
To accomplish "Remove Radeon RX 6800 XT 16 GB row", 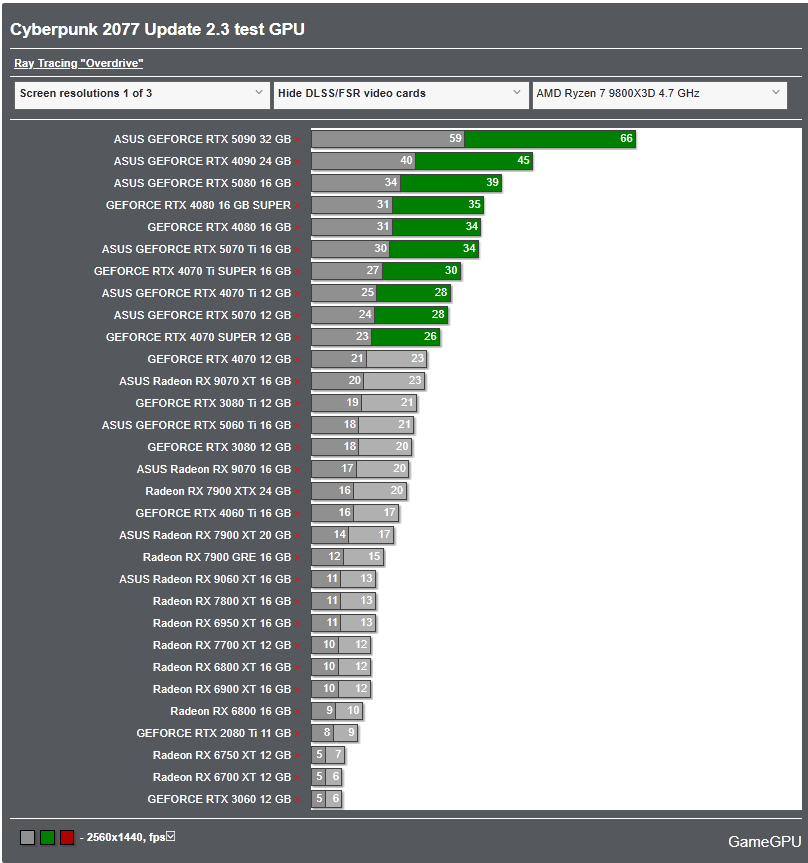I will coord(298,668).
